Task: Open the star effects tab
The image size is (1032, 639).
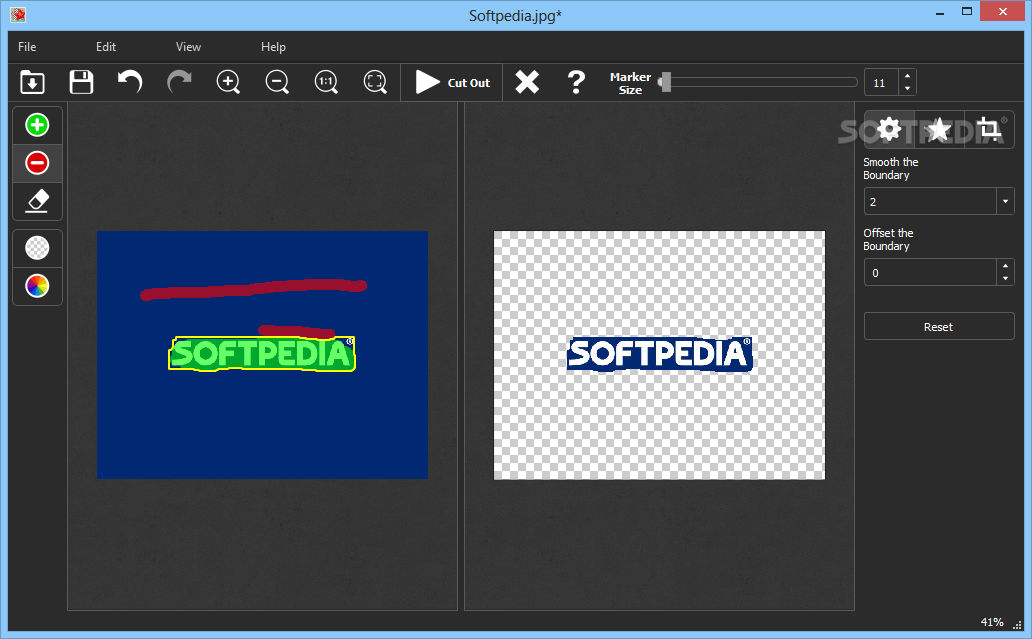Action: (939, 129)
